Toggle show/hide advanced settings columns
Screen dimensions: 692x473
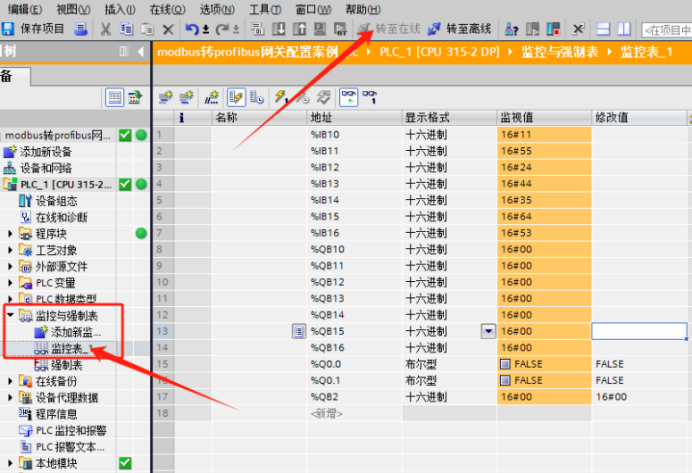[x=257, y=97]
